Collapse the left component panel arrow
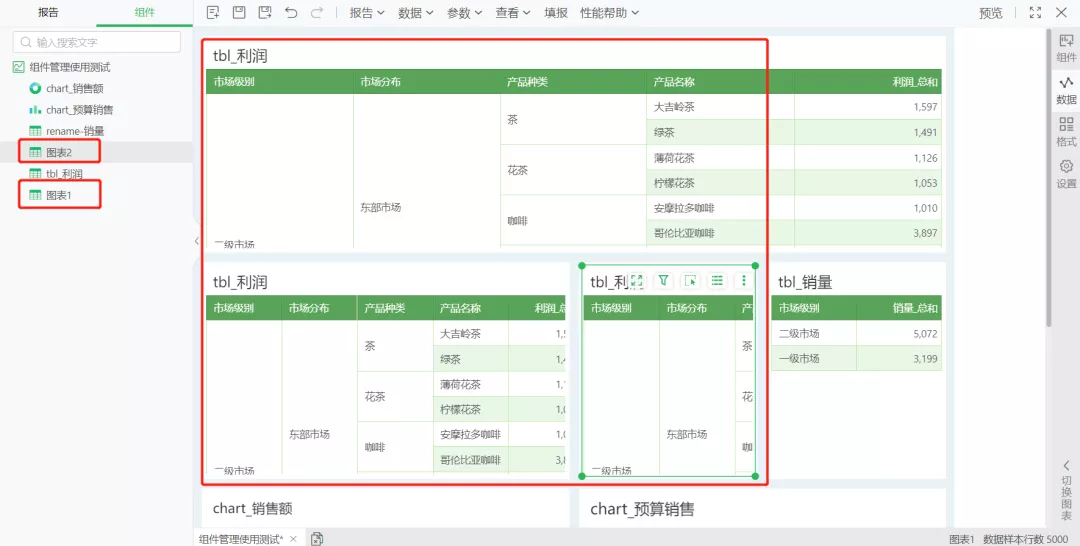The width and height of the screenshot is (1080, 546). pyautogui.click(x=197, y=241)
